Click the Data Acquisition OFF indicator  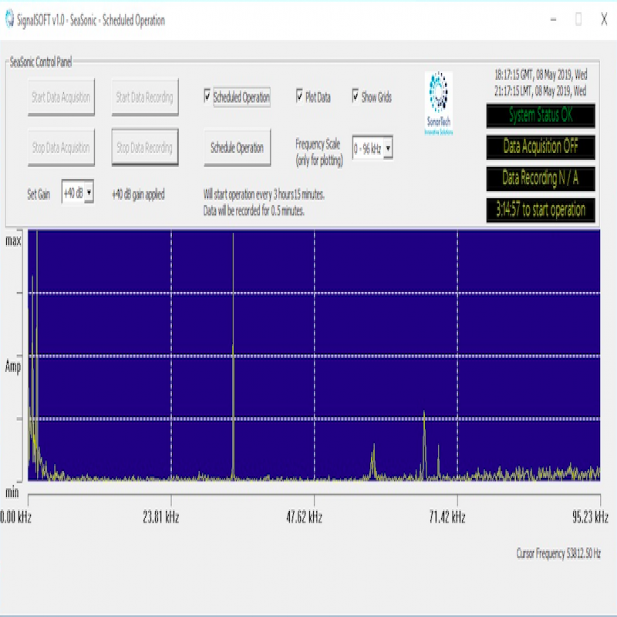click(x=540, y=147)
